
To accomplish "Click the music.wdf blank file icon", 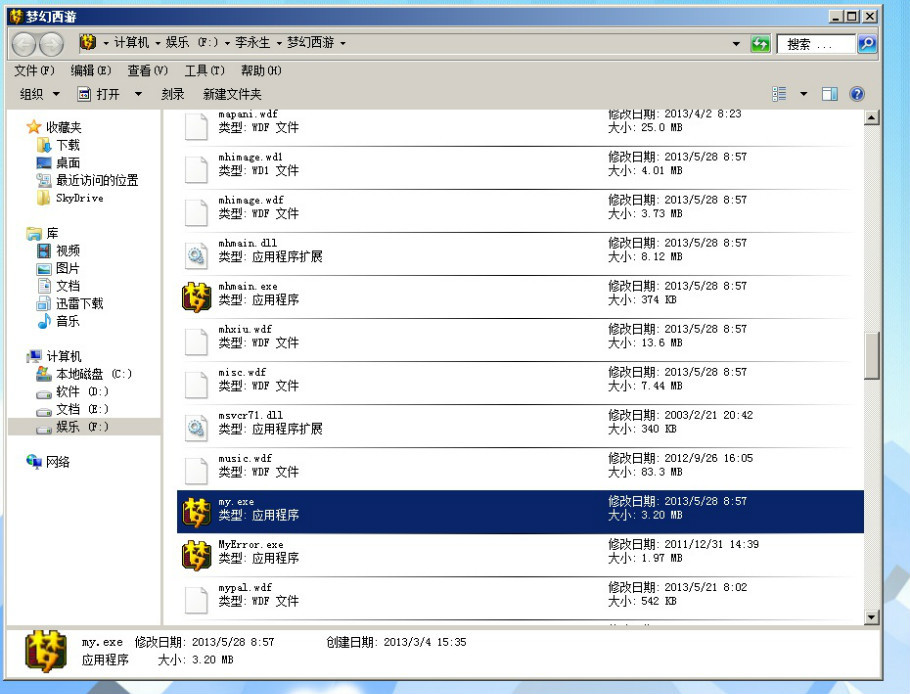I will tap(196, 471).
